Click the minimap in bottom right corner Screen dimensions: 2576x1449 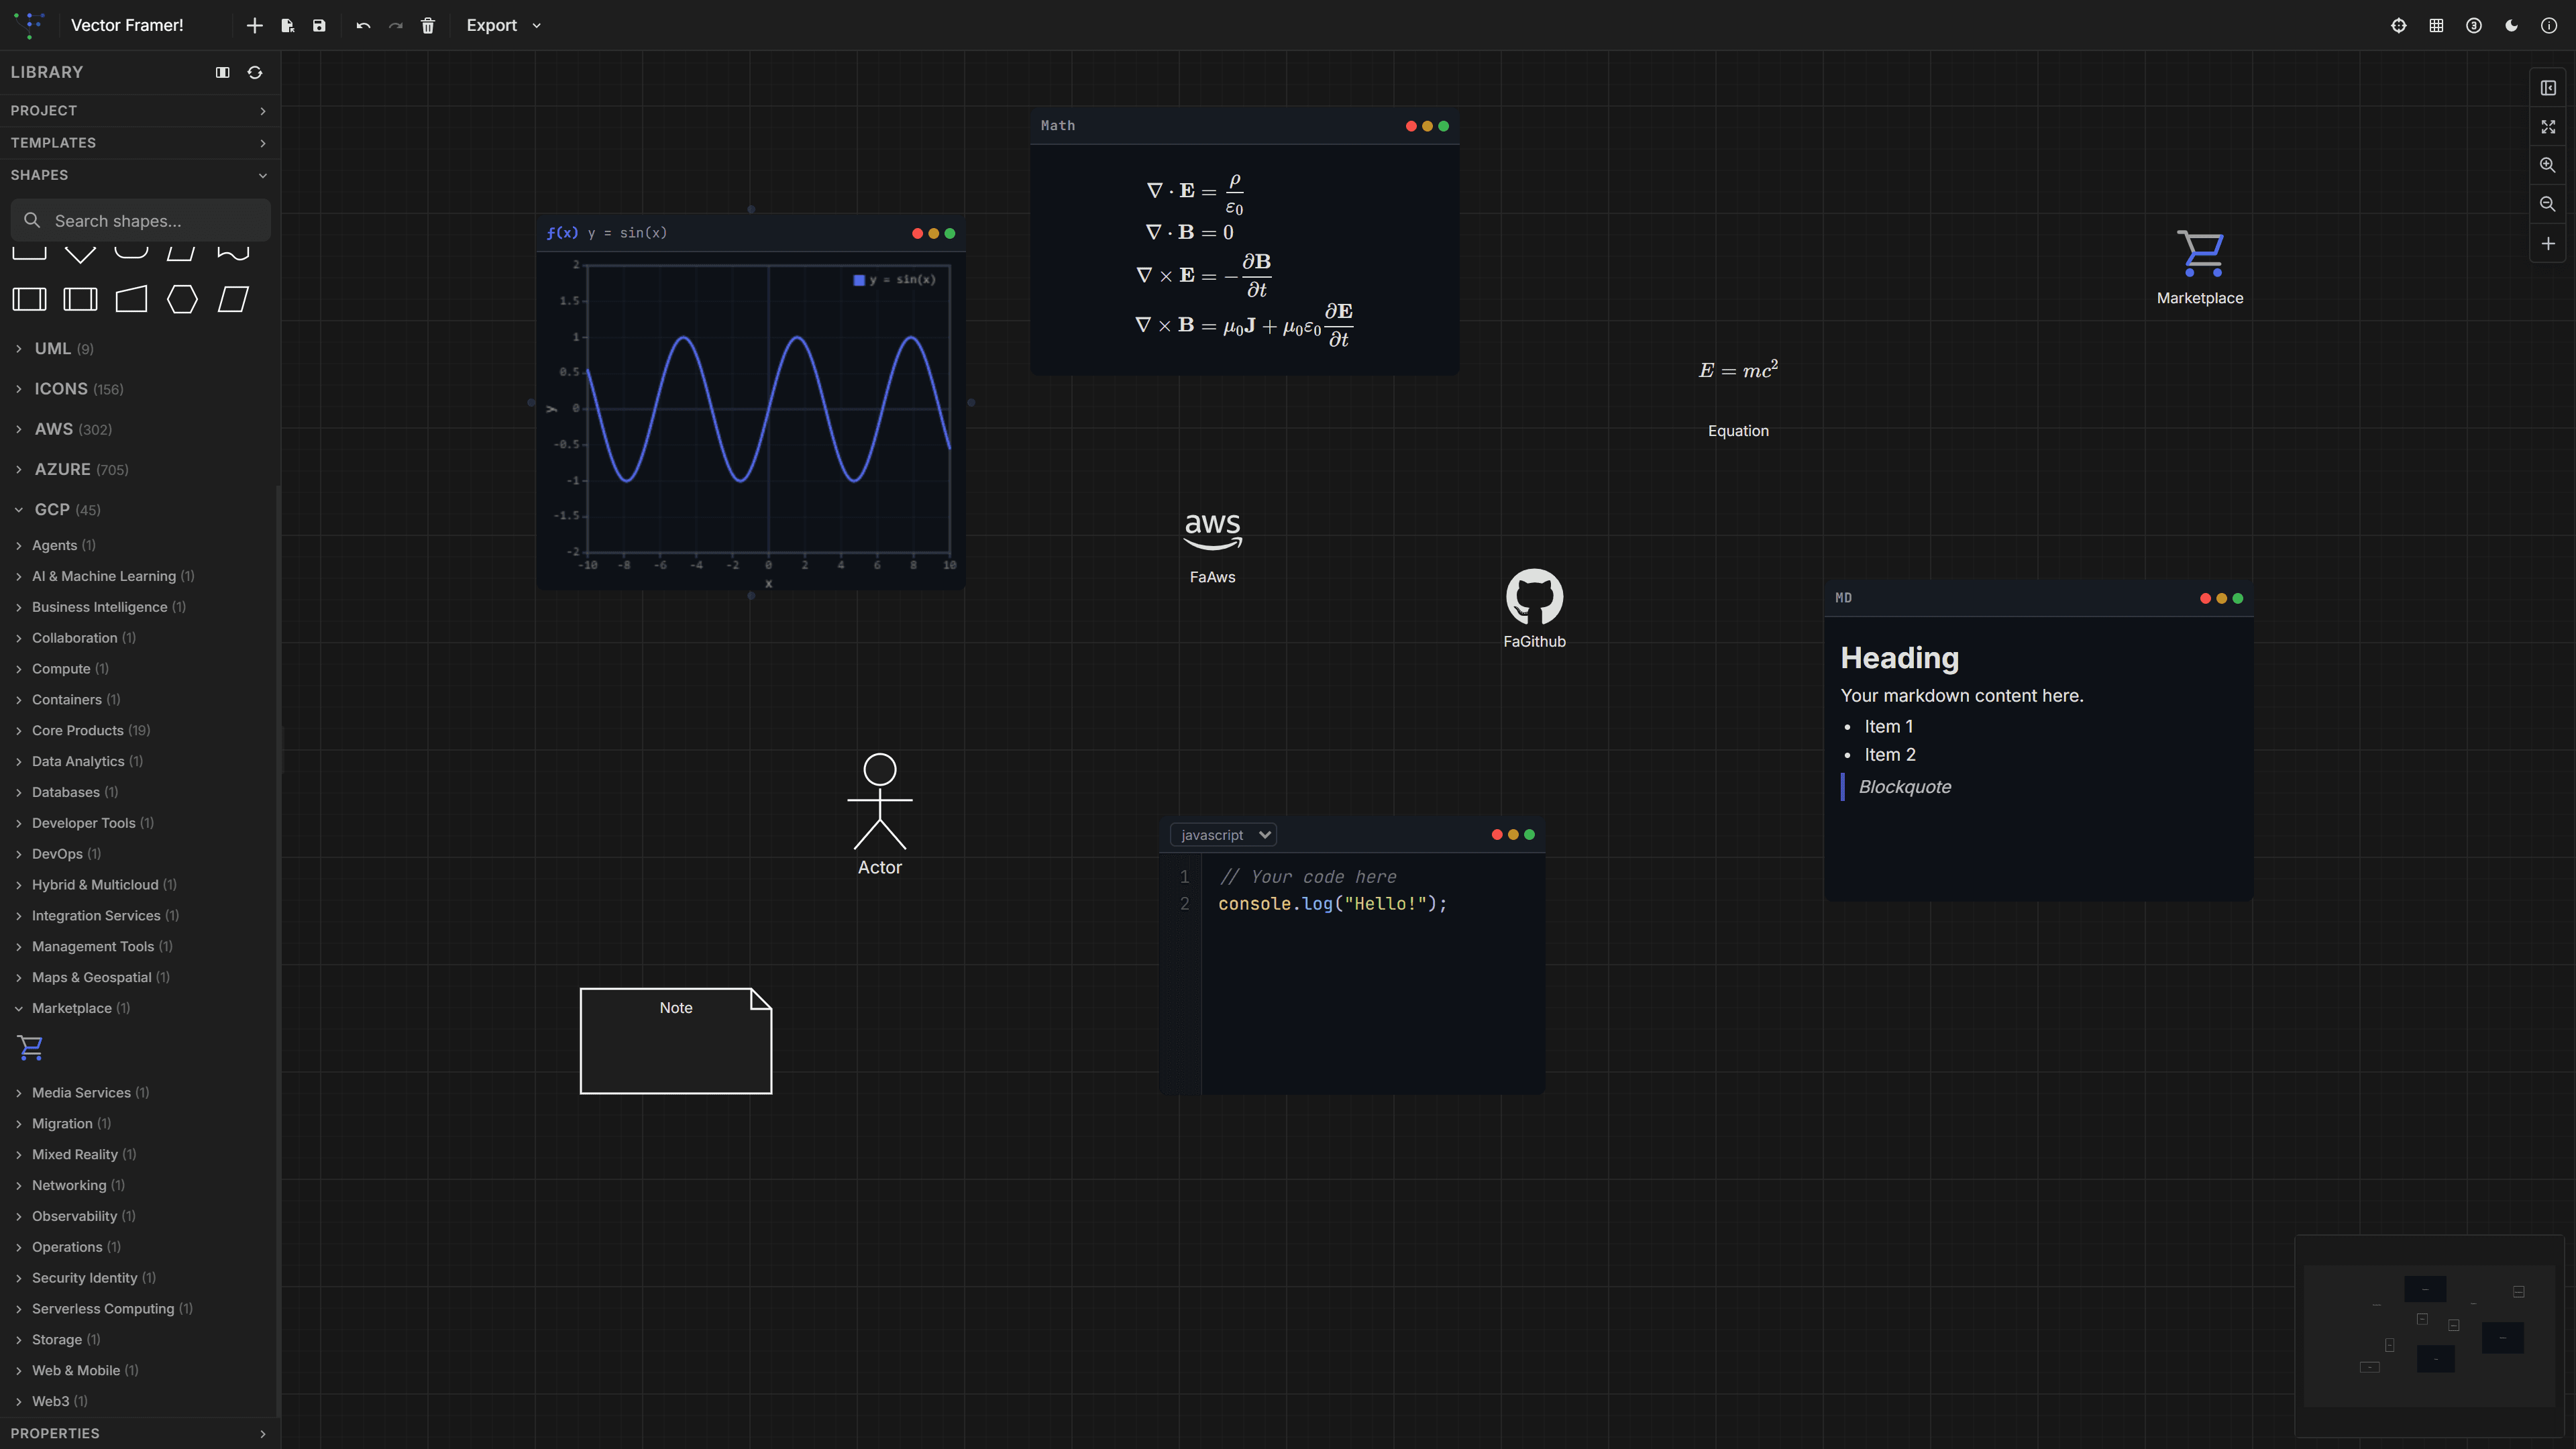pos(2429,1336)
